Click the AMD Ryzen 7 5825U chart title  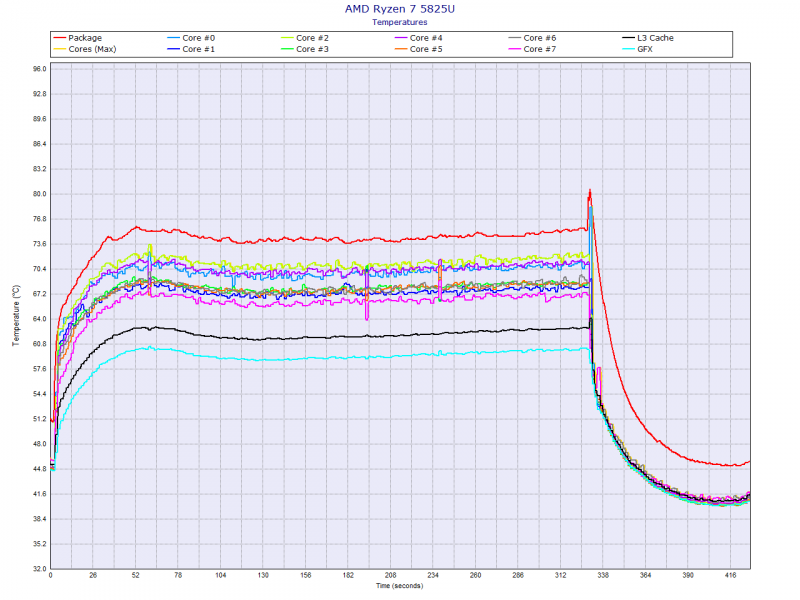tap(399, 8)
